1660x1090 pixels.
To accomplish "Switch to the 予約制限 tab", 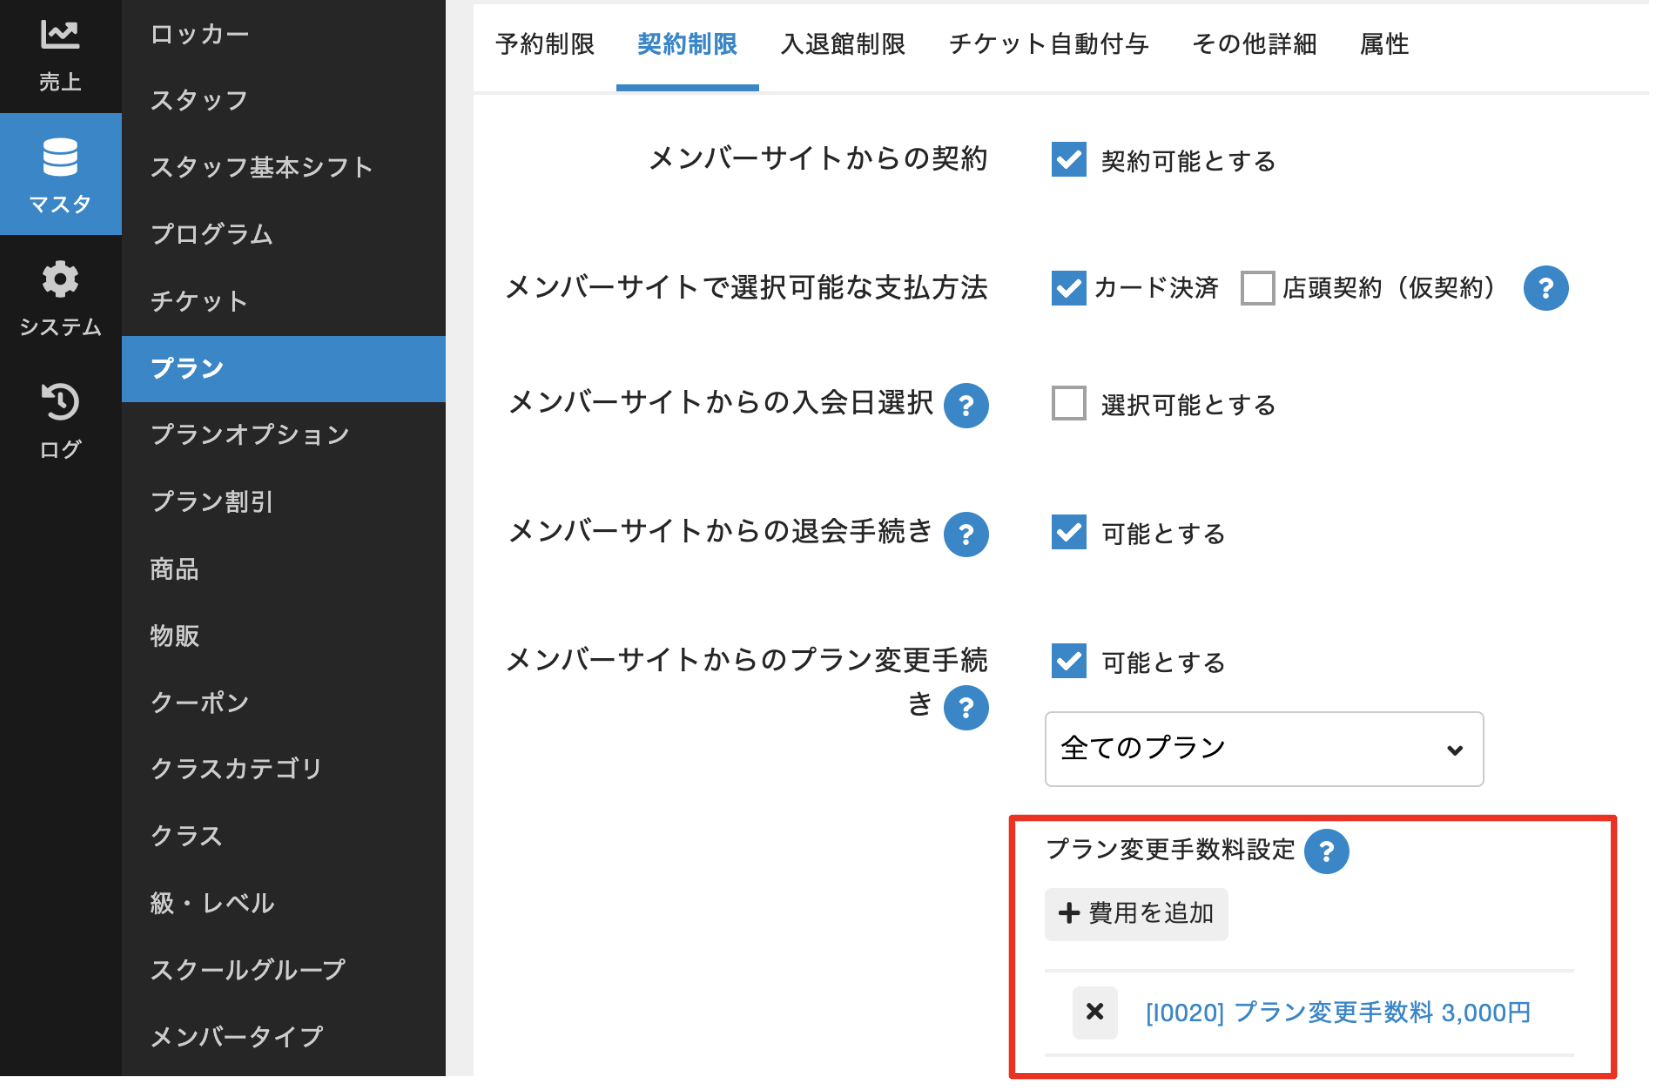I will (x=545, y=45).
